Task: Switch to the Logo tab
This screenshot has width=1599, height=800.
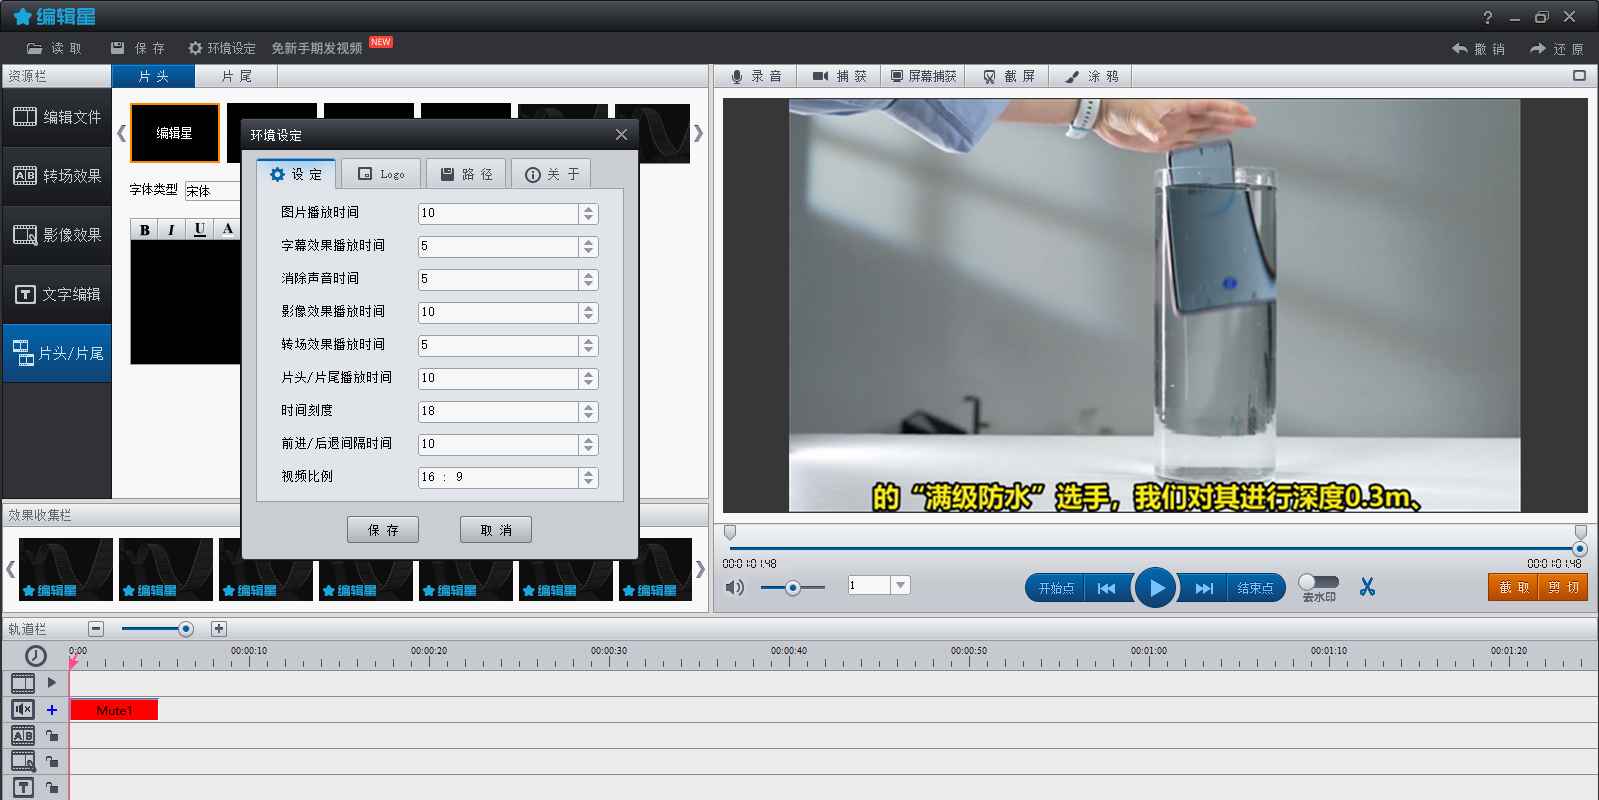Action: [381, 174]
